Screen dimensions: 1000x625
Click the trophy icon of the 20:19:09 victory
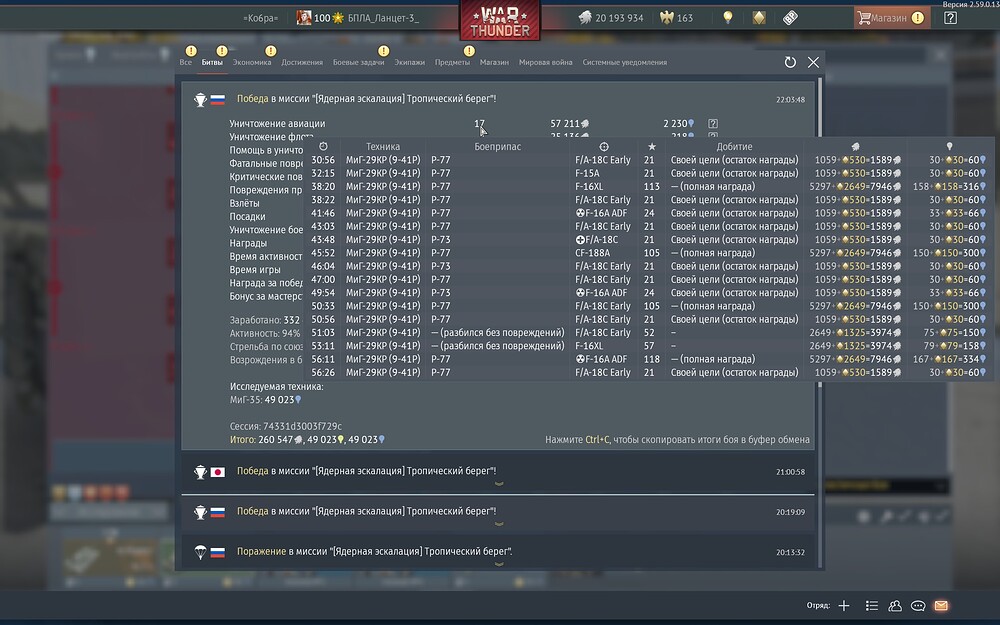point(200,512)
